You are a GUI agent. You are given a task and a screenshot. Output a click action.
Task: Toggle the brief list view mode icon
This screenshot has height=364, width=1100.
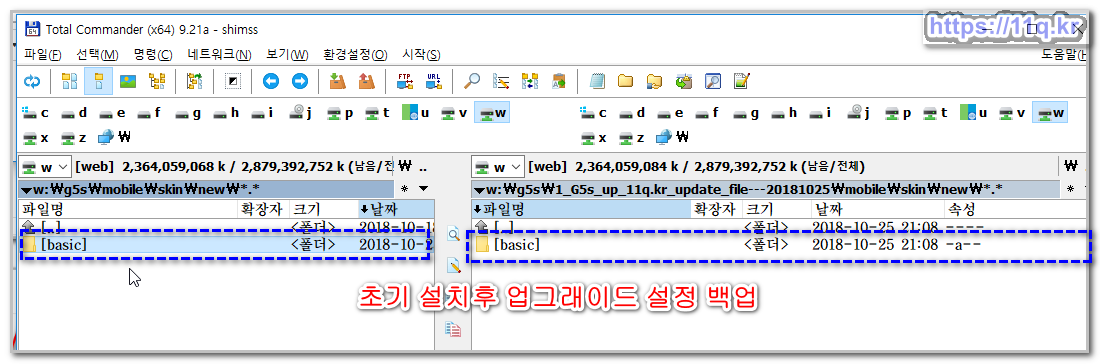tap(69, 81)
